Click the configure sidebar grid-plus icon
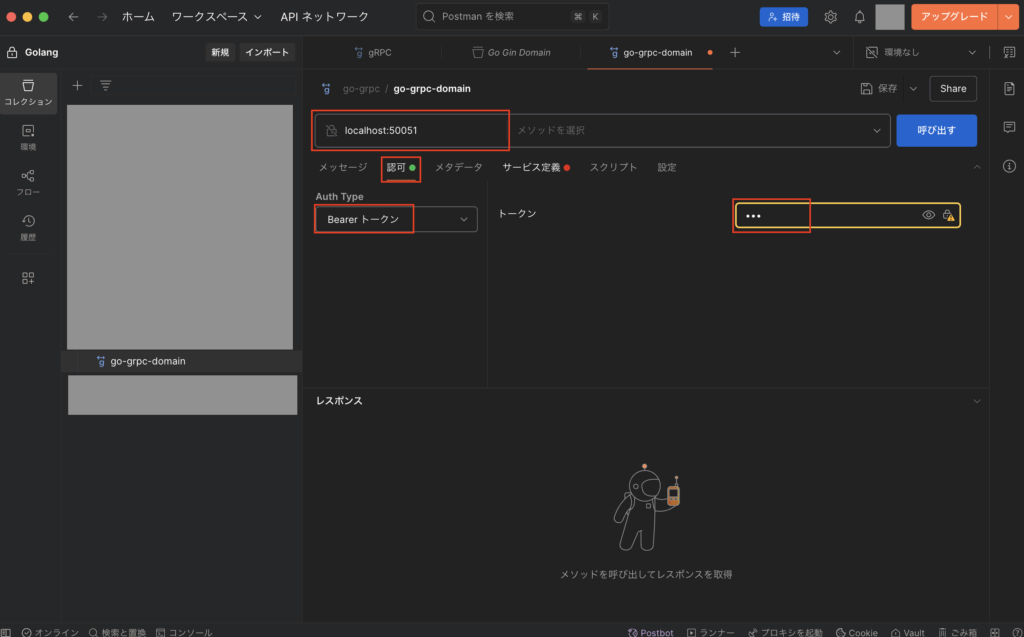The height and width of the screenshot is (637, 1024). point(28,278)
